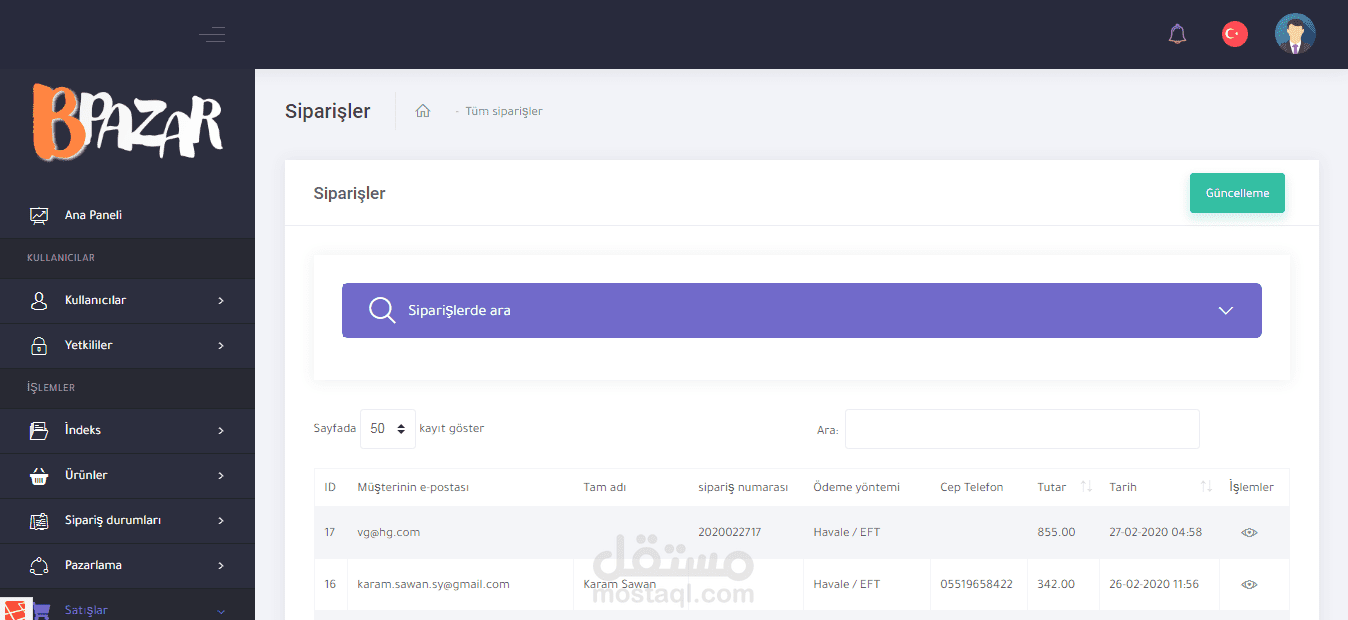Expand İndeks submenu chevron
The width and height of the screenshot is (1348, 620).
pos(221,430)
